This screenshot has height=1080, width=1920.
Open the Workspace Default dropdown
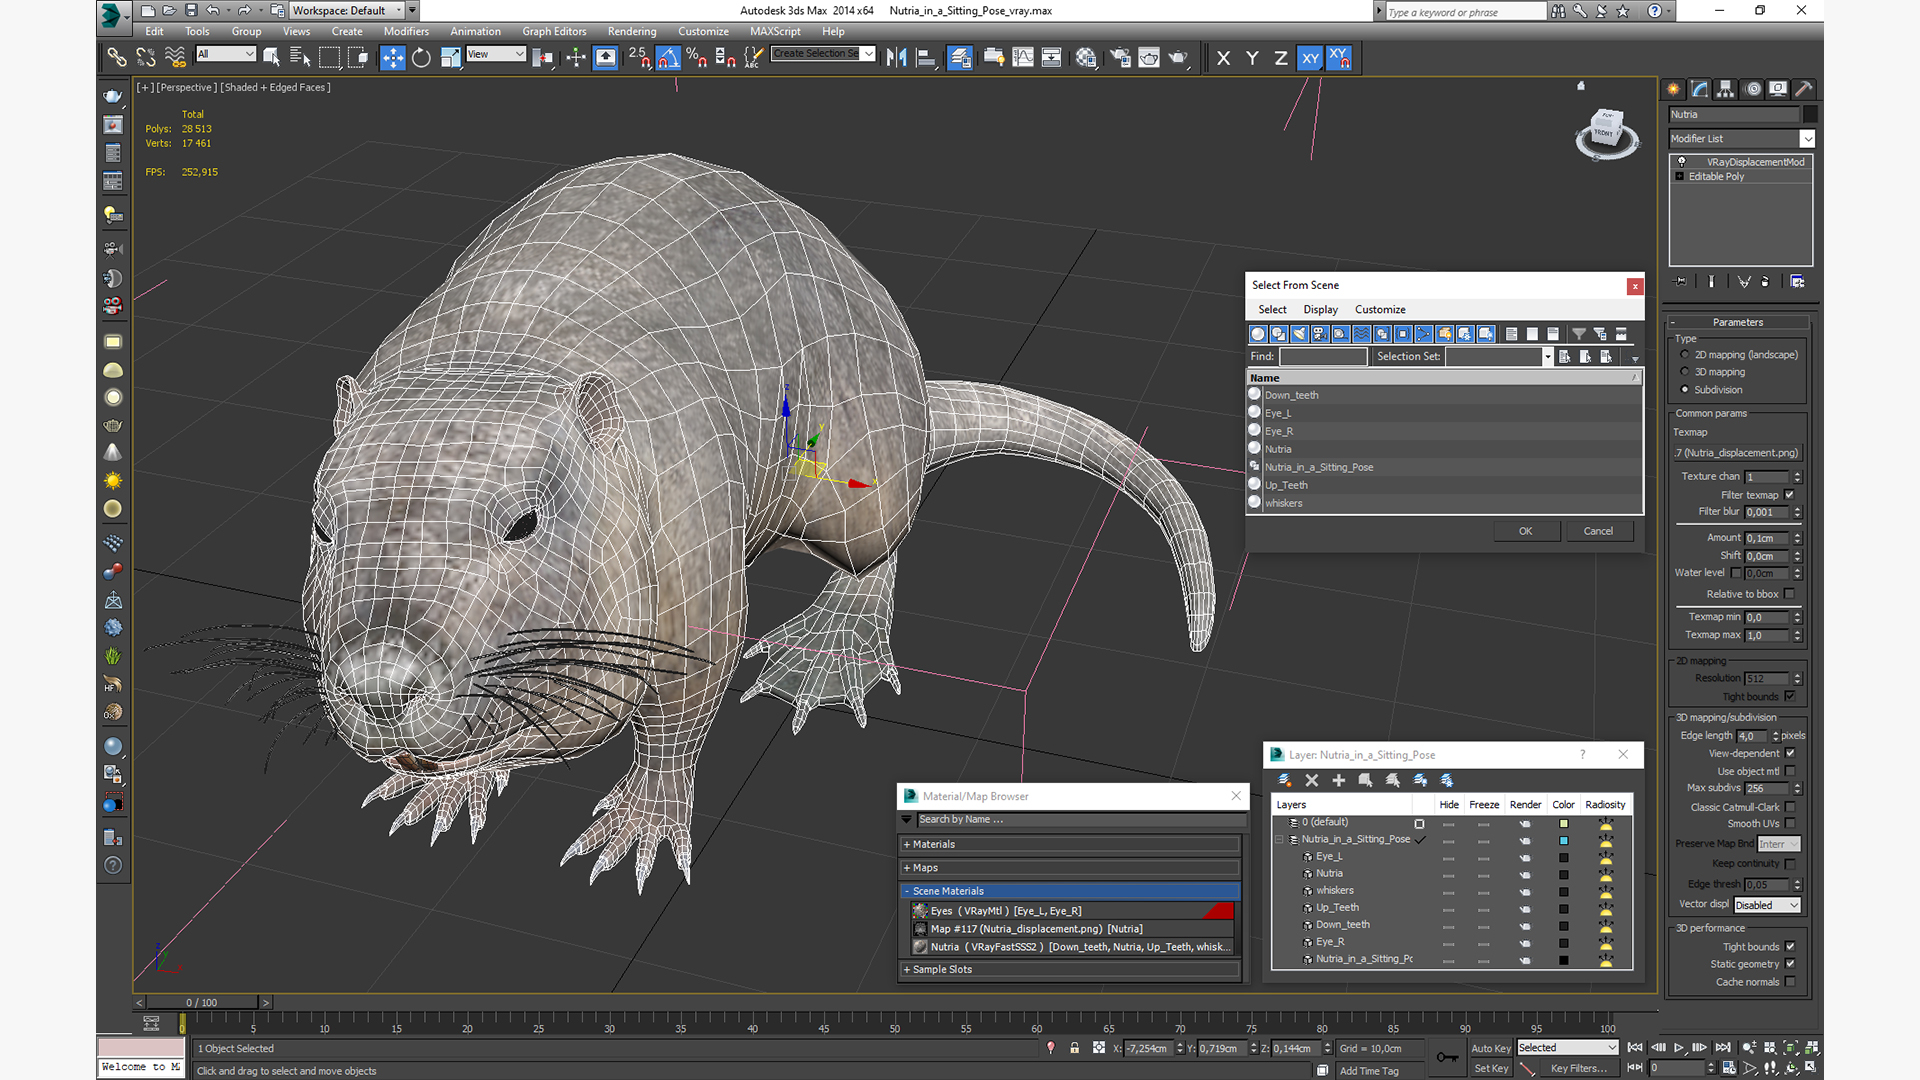coord(347,10)
